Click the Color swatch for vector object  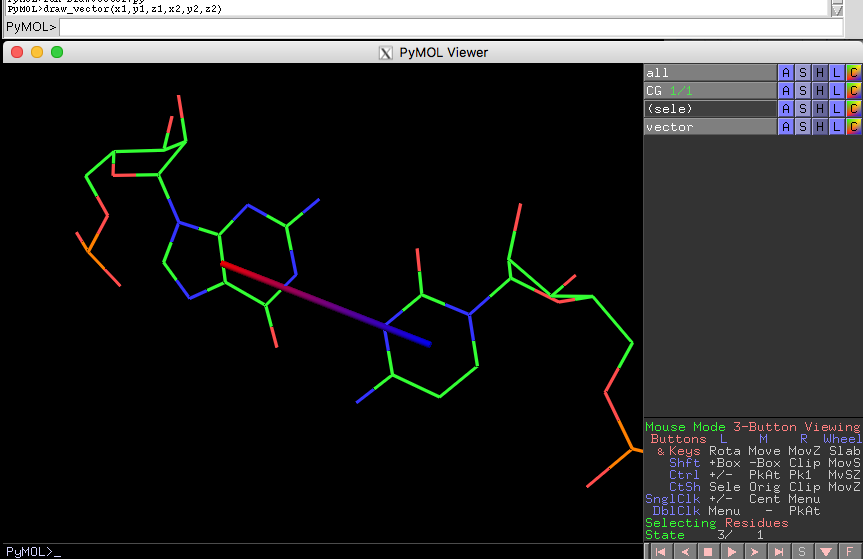[x=853, y=127]
